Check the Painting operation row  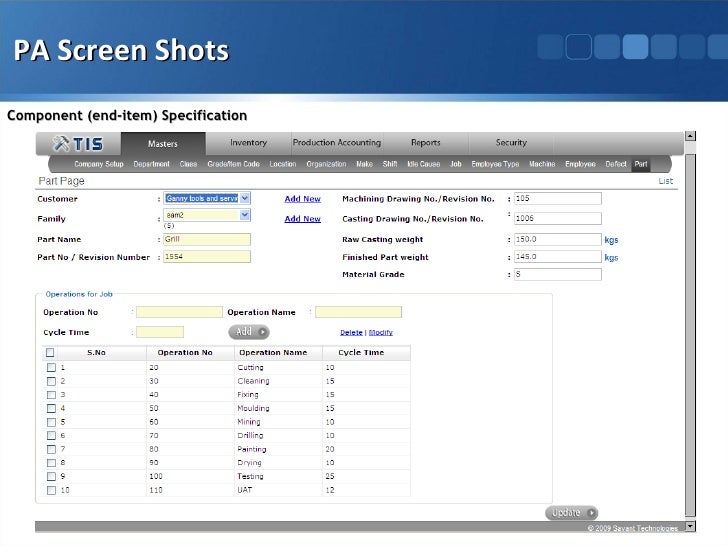click(x=51, y=449)
